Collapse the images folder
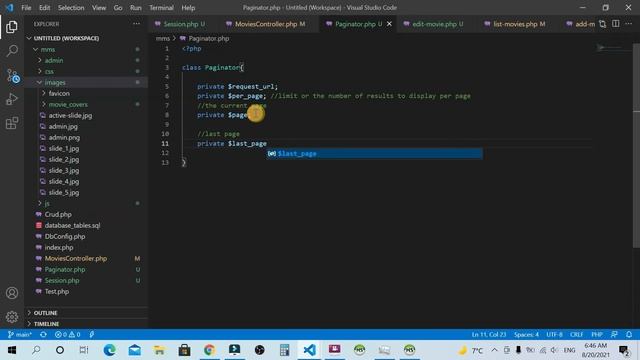Screen dimensions: 640x360 55,82
